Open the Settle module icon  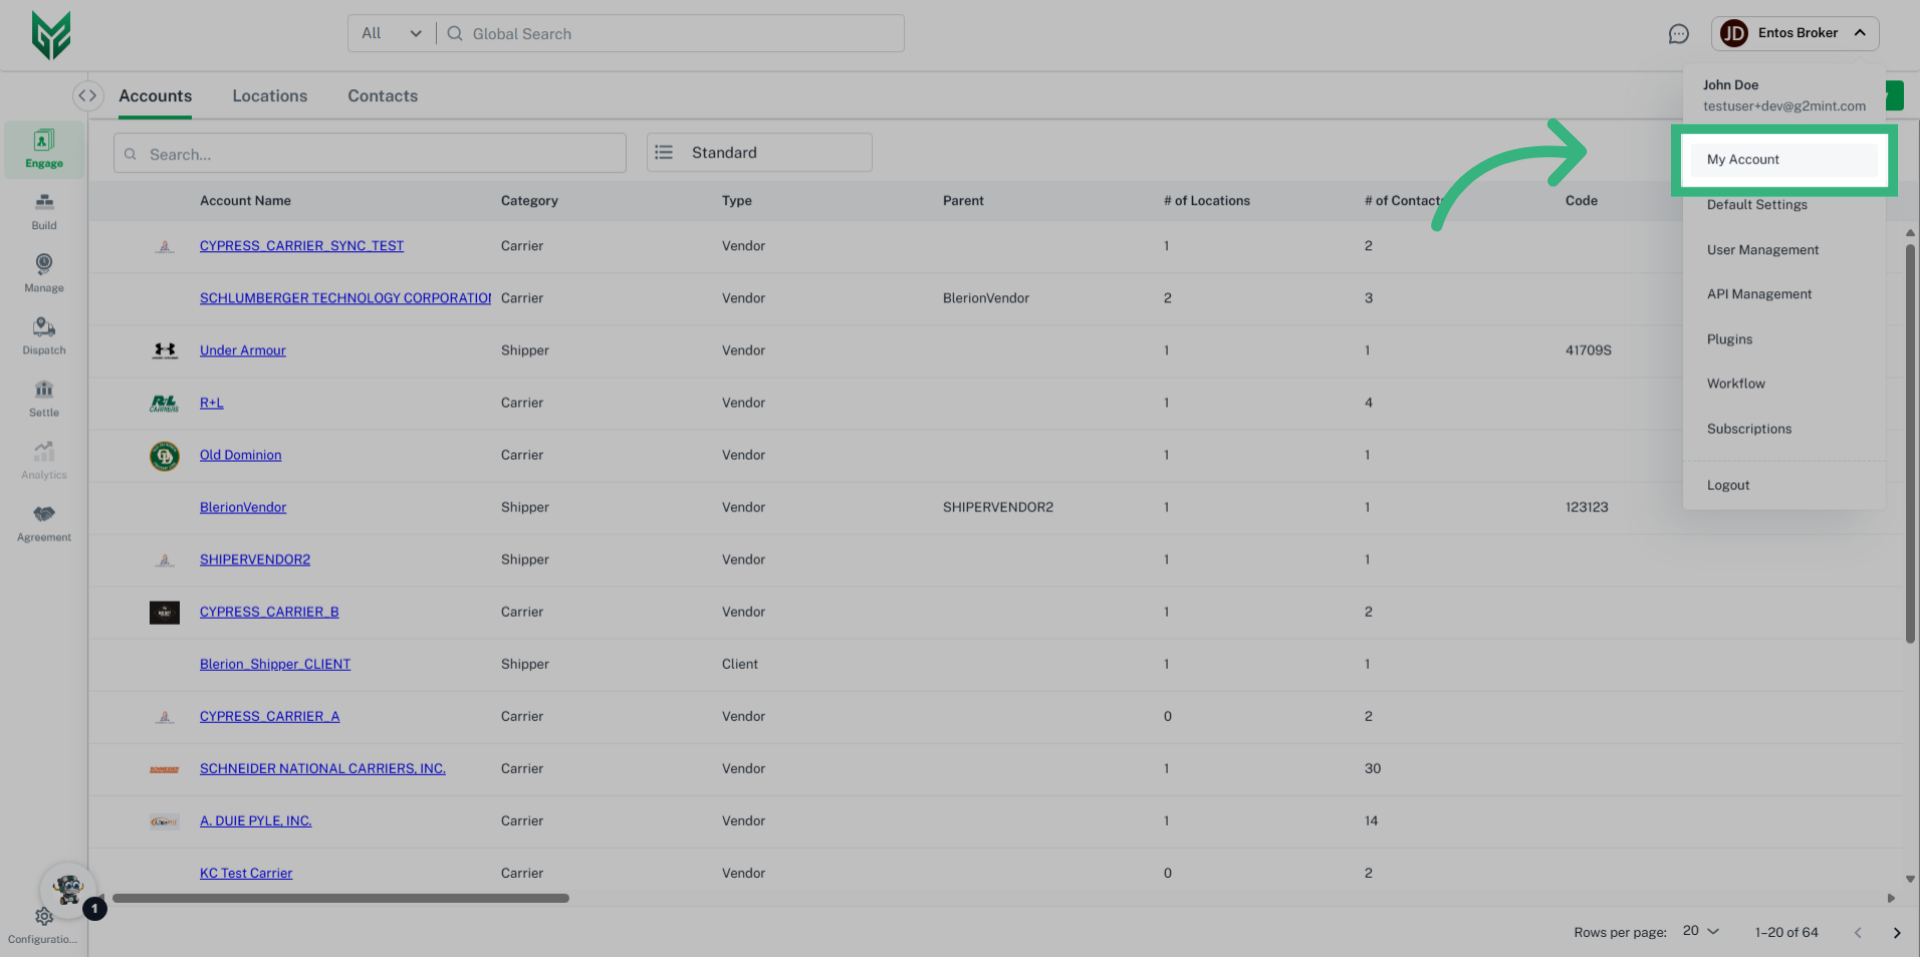(44, 398)
